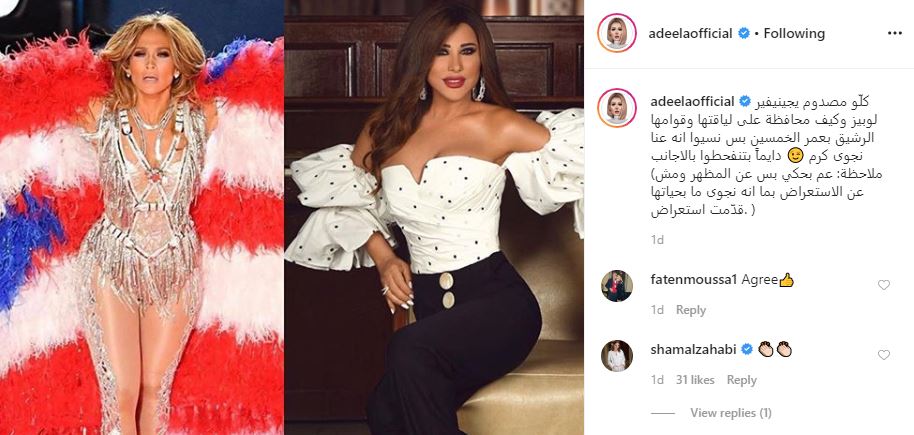
Task: Like the shamalzahabi comment with heart icon
Action: coord(884,355)
